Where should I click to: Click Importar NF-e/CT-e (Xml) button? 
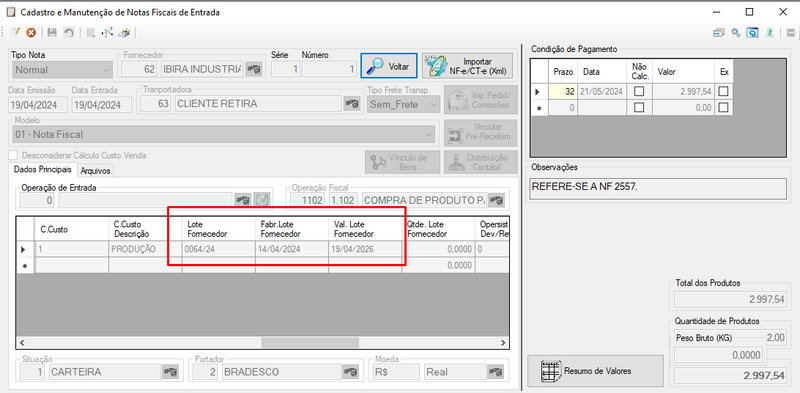(x=467, y=66)
